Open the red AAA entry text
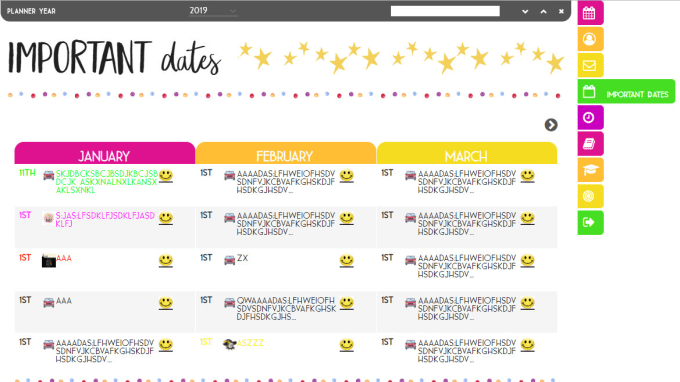This screenshot has height=382, width=680. click(x=64, y=258)
